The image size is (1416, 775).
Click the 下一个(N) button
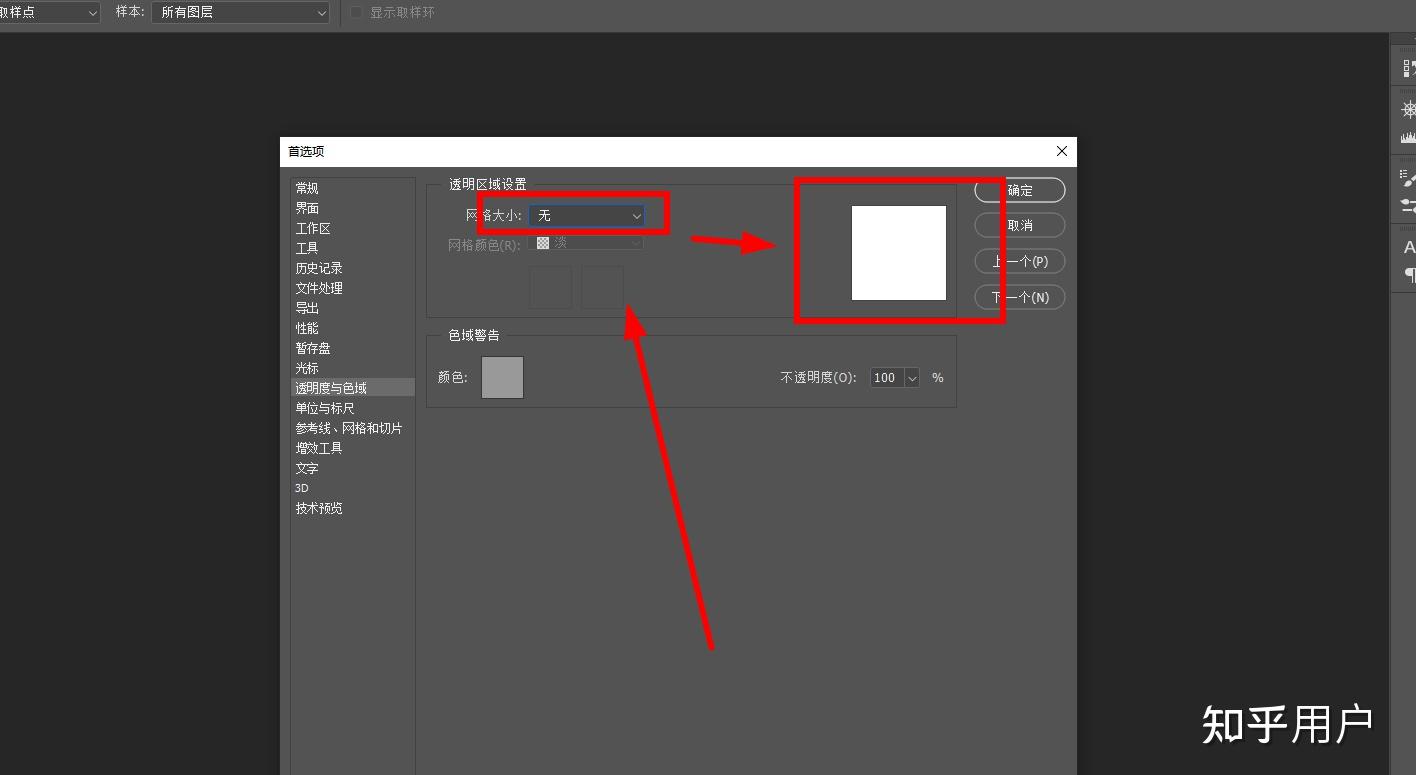[1020, 297]
